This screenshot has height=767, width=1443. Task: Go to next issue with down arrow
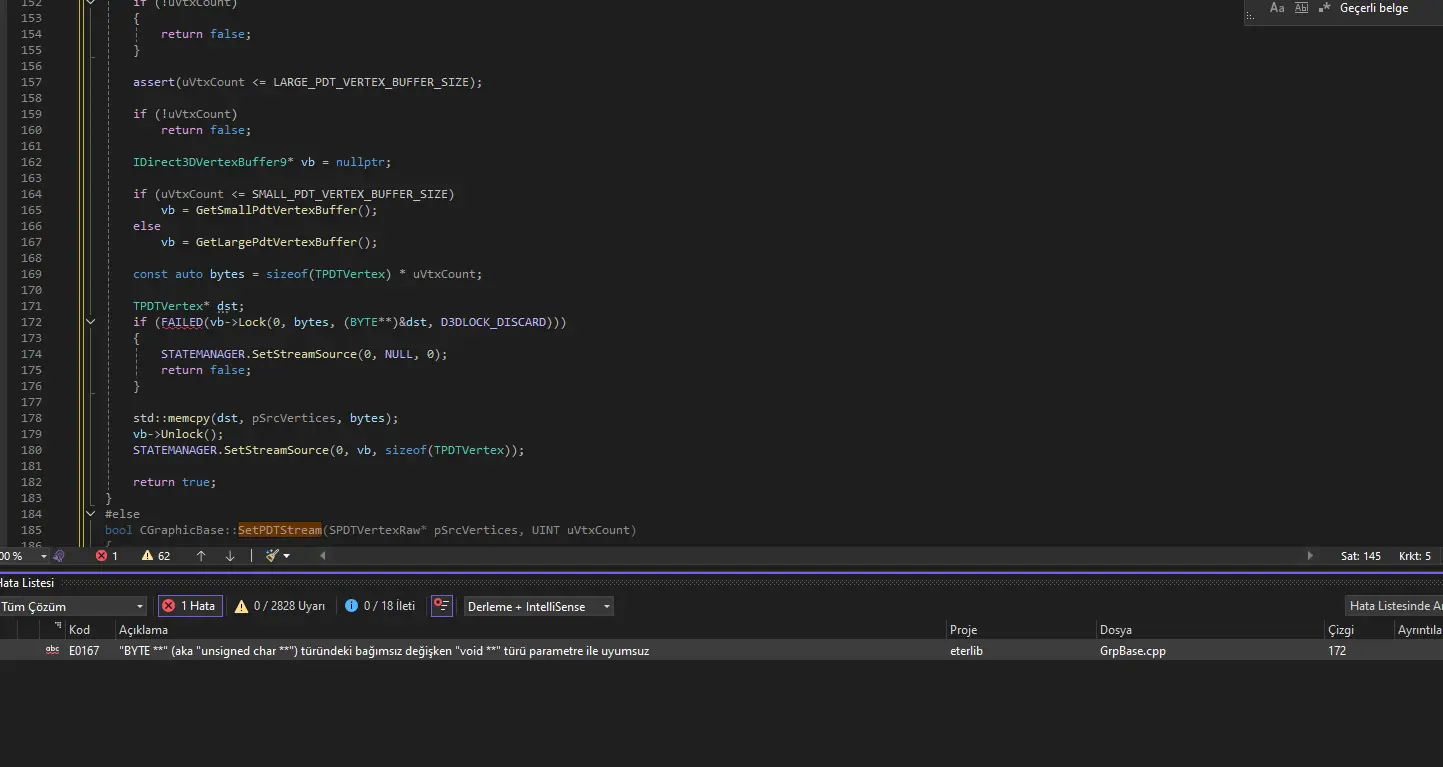[230, 555]
